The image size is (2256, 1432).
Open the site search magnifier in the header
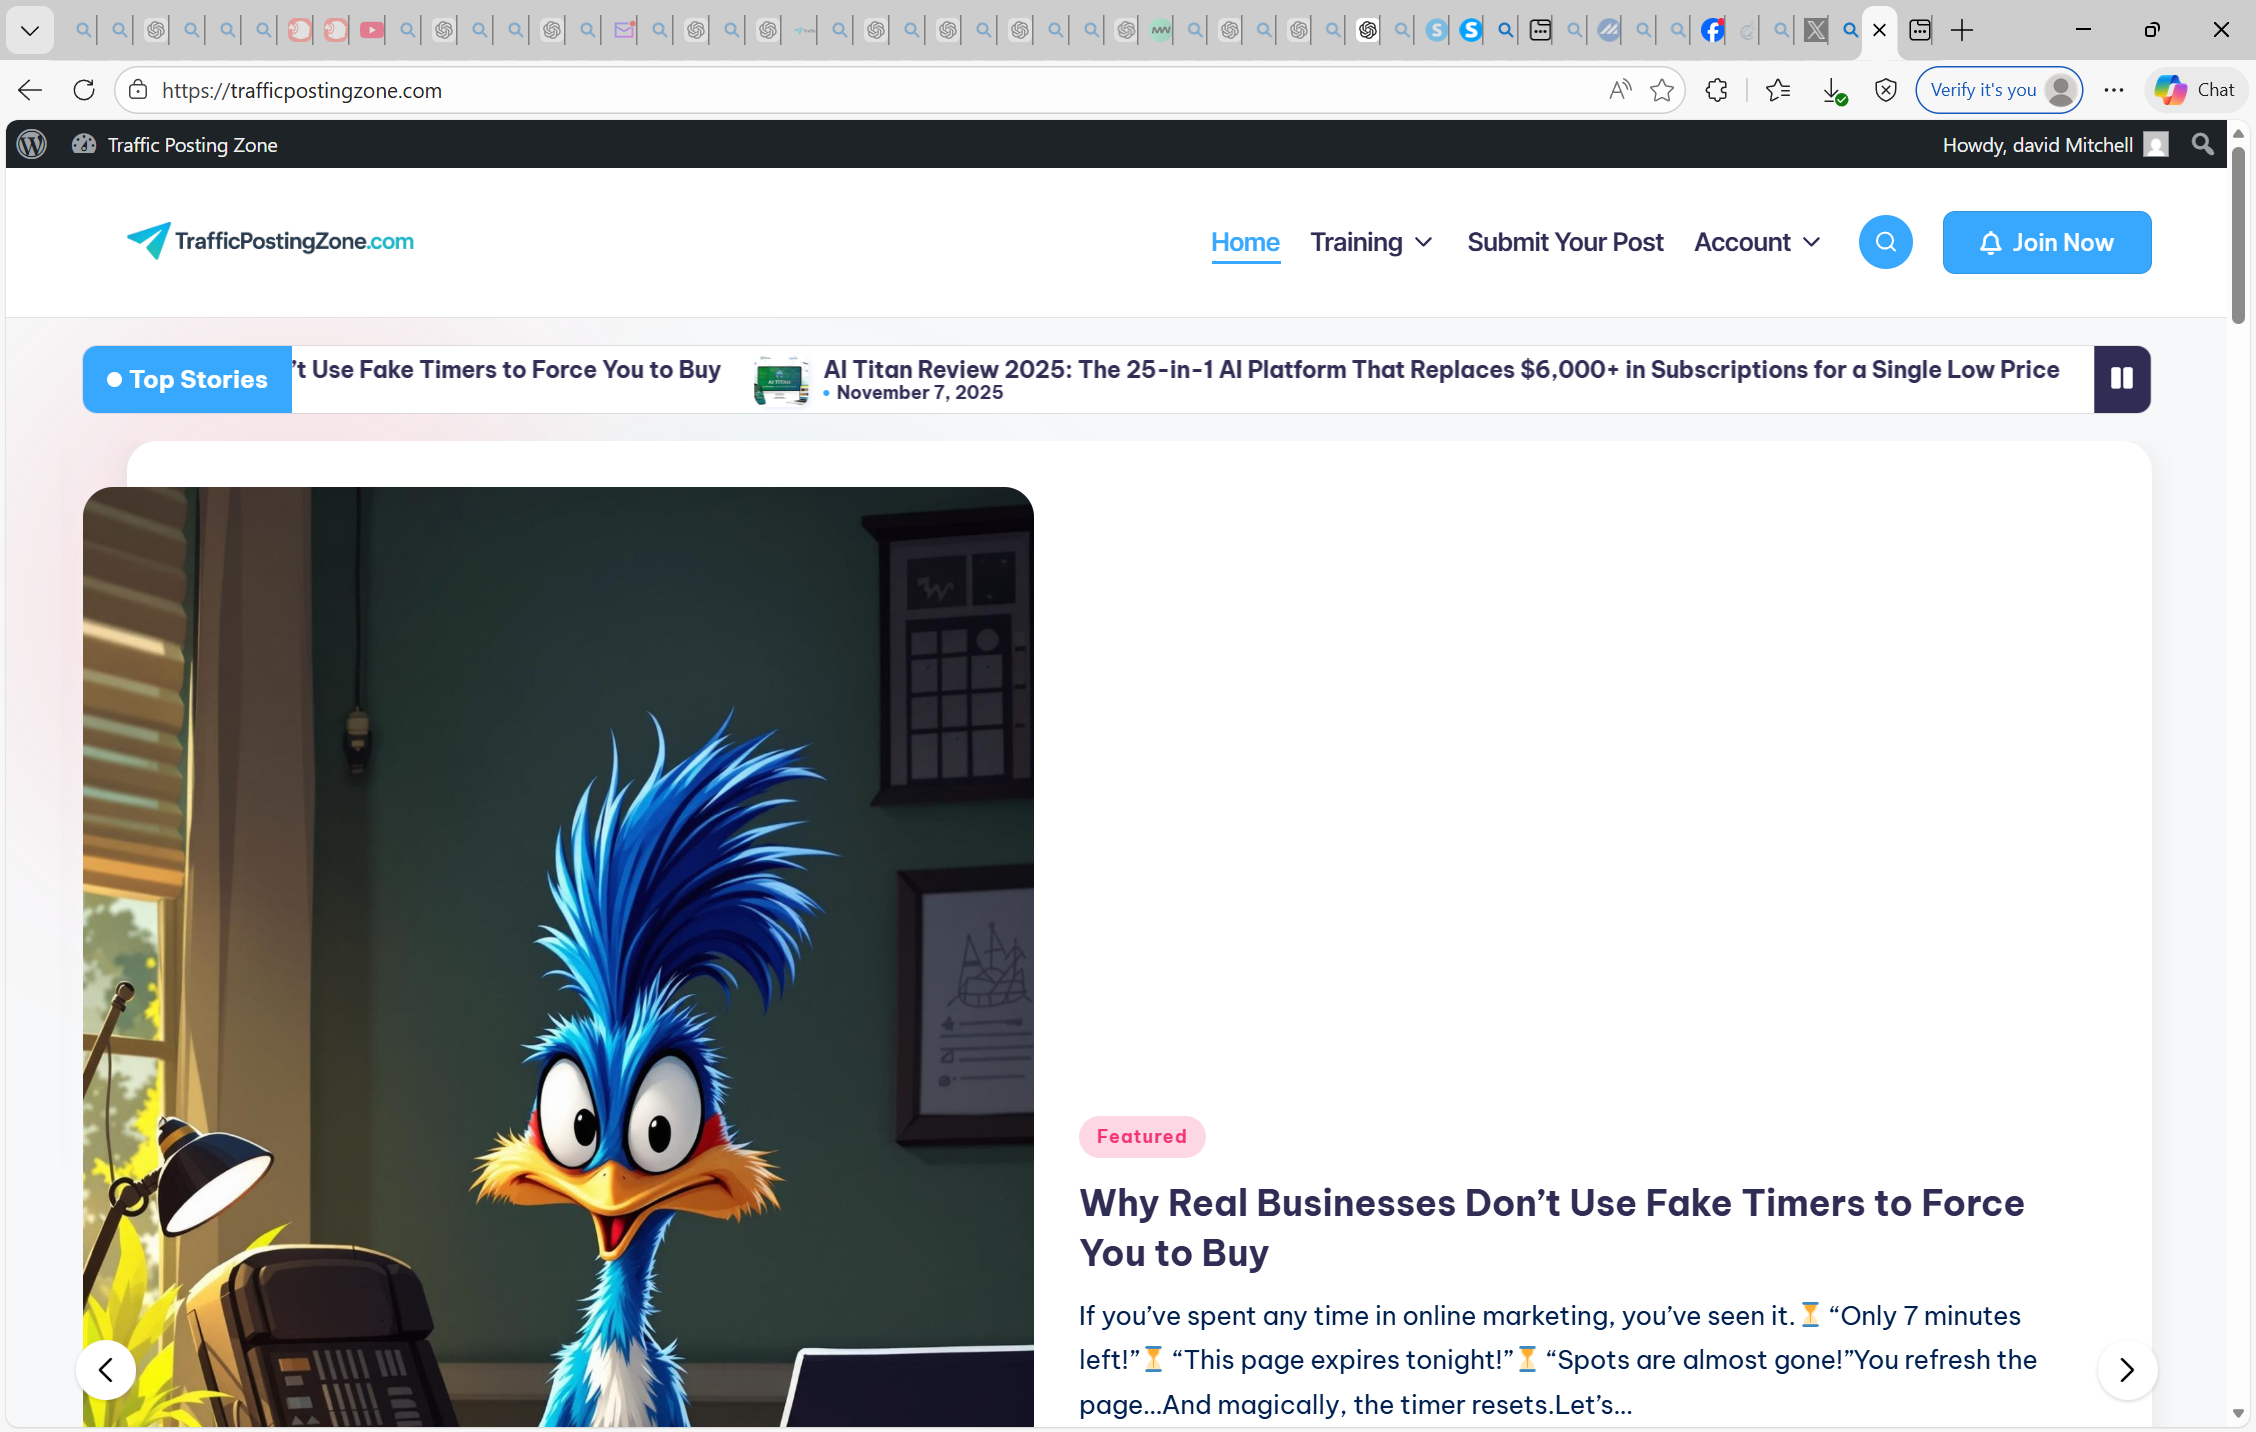point(1885,242)
